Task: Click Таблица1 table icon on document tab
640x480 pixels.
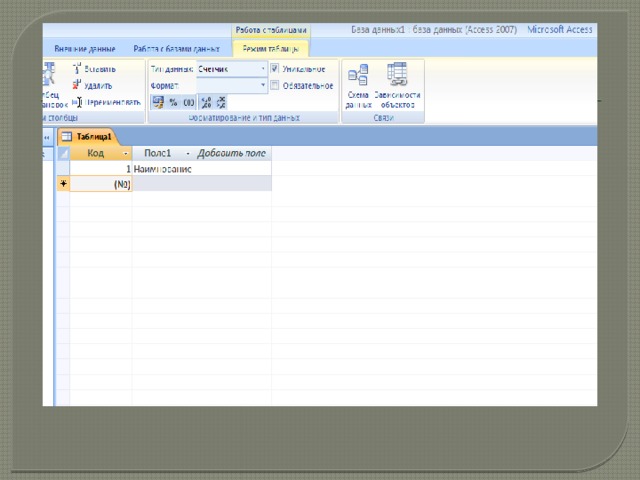Action: pos(67,137)
